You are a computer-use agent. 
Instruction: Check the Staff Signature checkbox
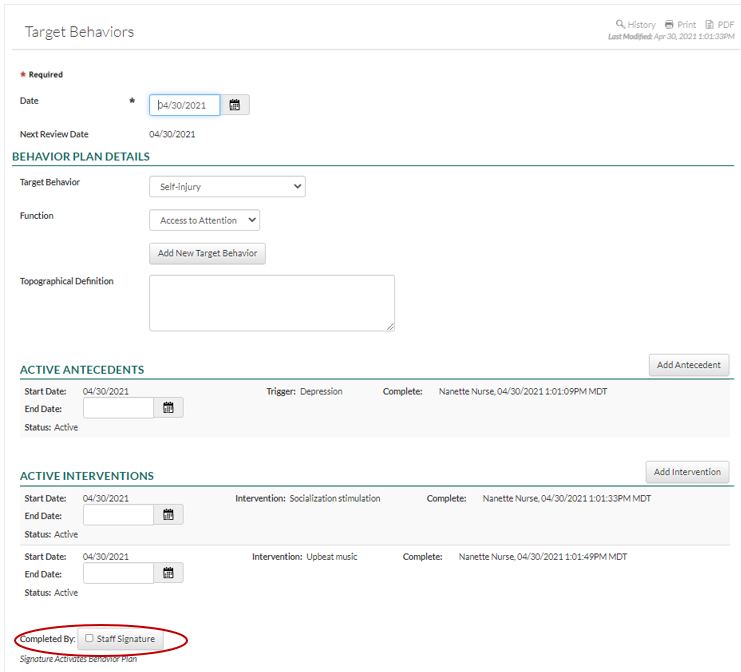[90, 638]
